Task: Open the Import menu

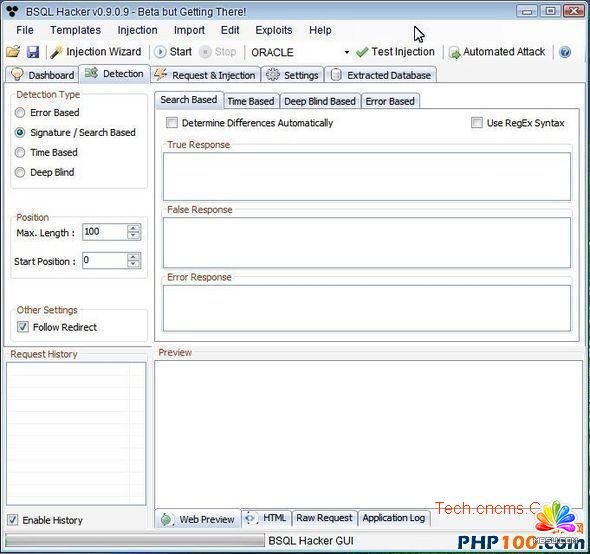Action: point(189,30)
